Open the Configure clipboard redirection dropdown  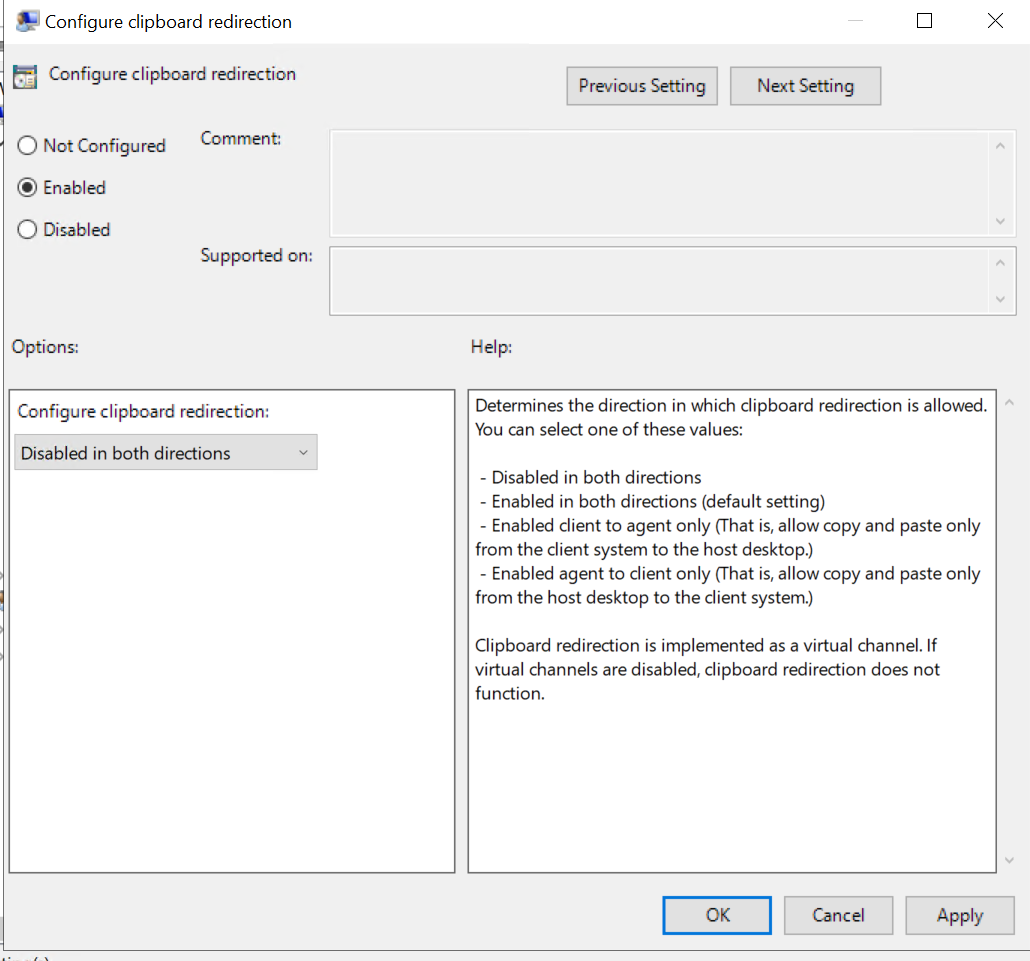[167, 453]
